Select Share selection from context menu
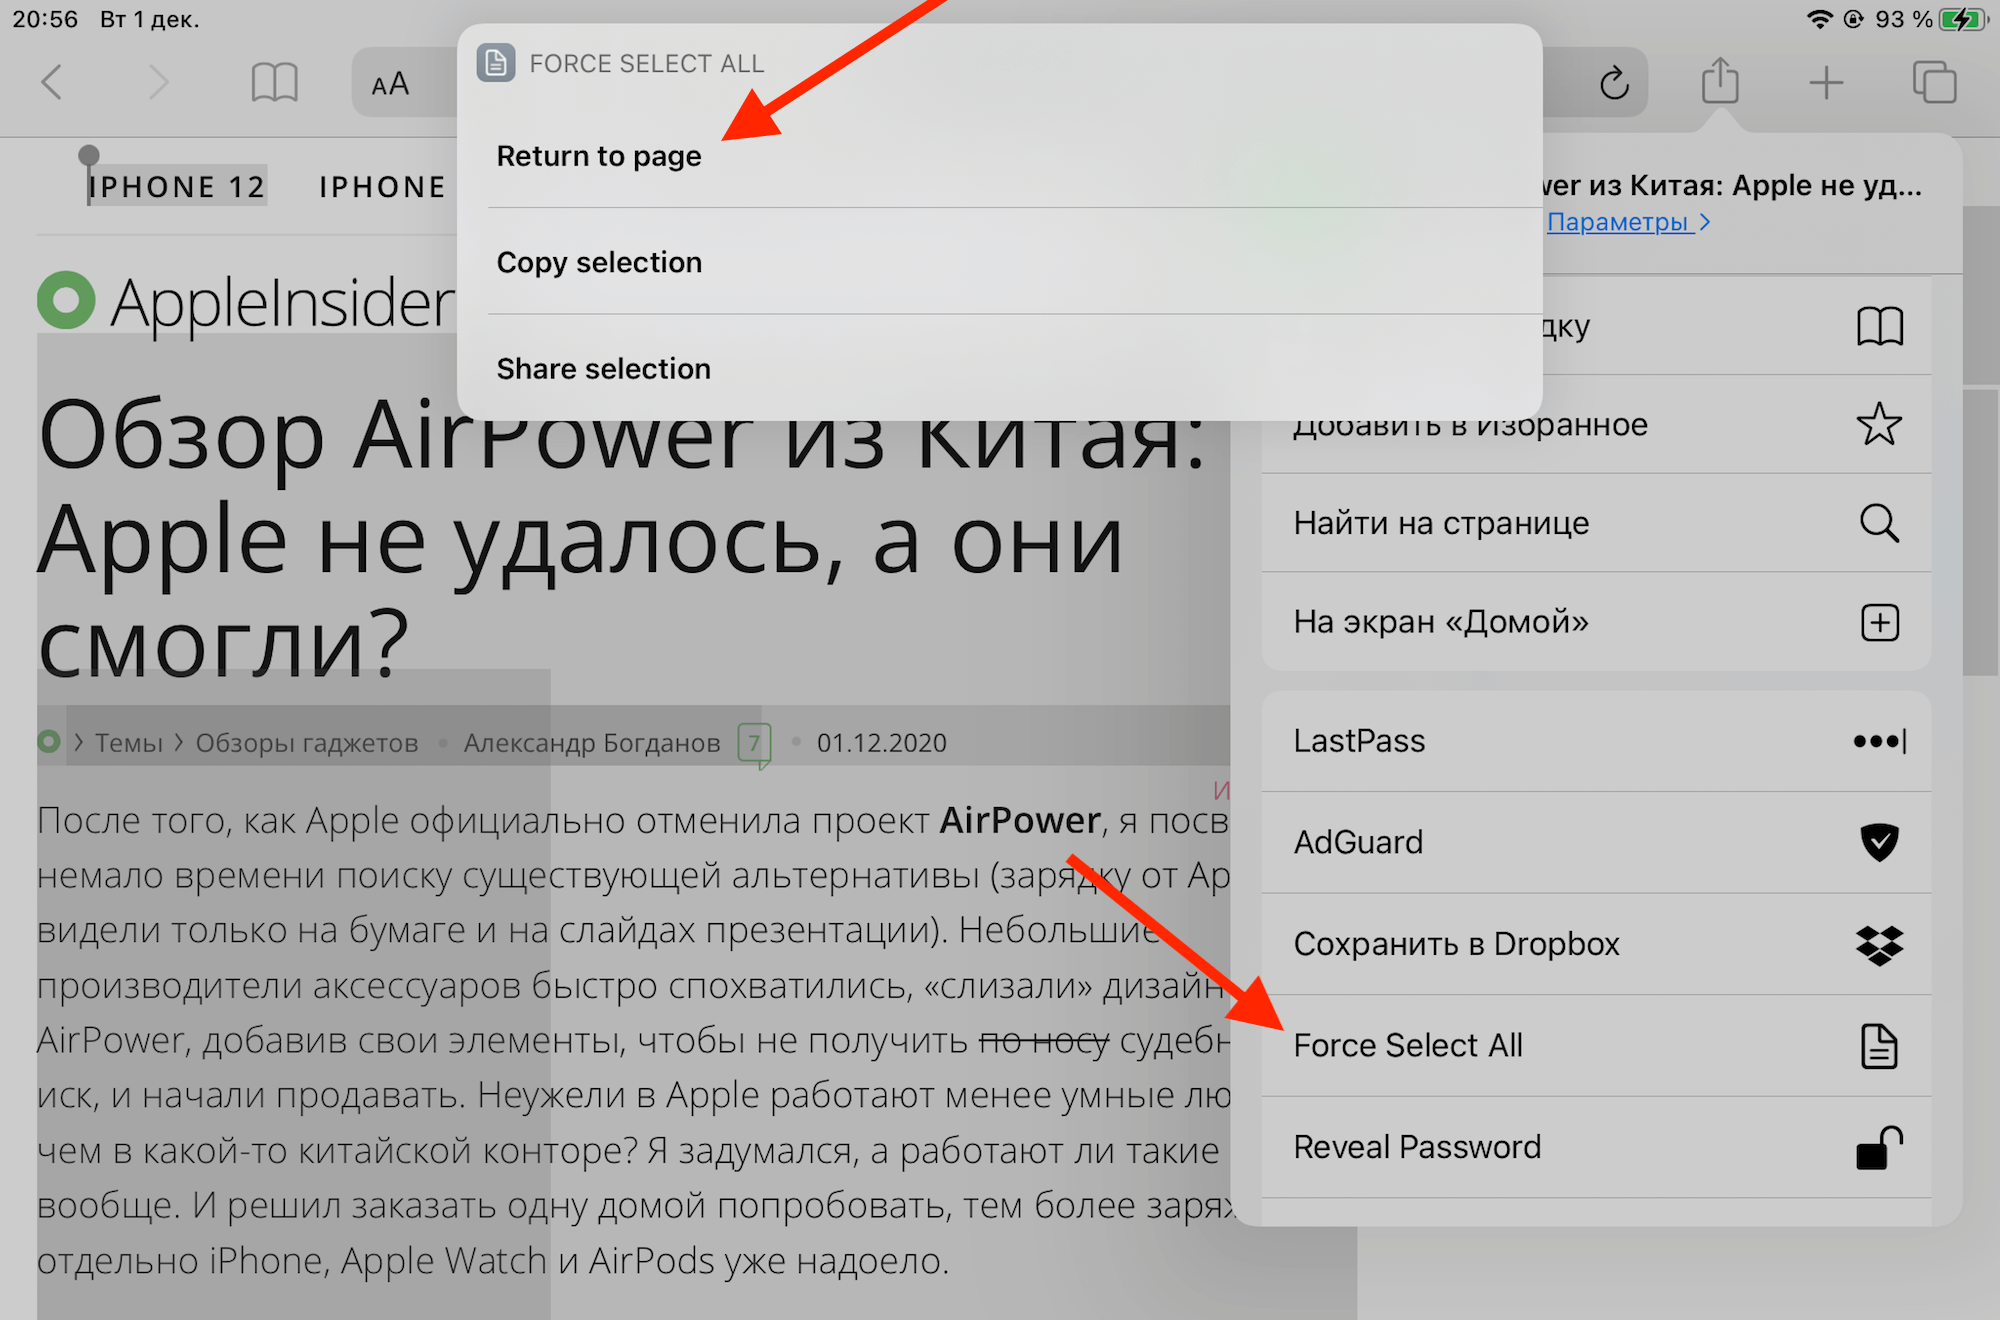 click(x=604, y=367)
